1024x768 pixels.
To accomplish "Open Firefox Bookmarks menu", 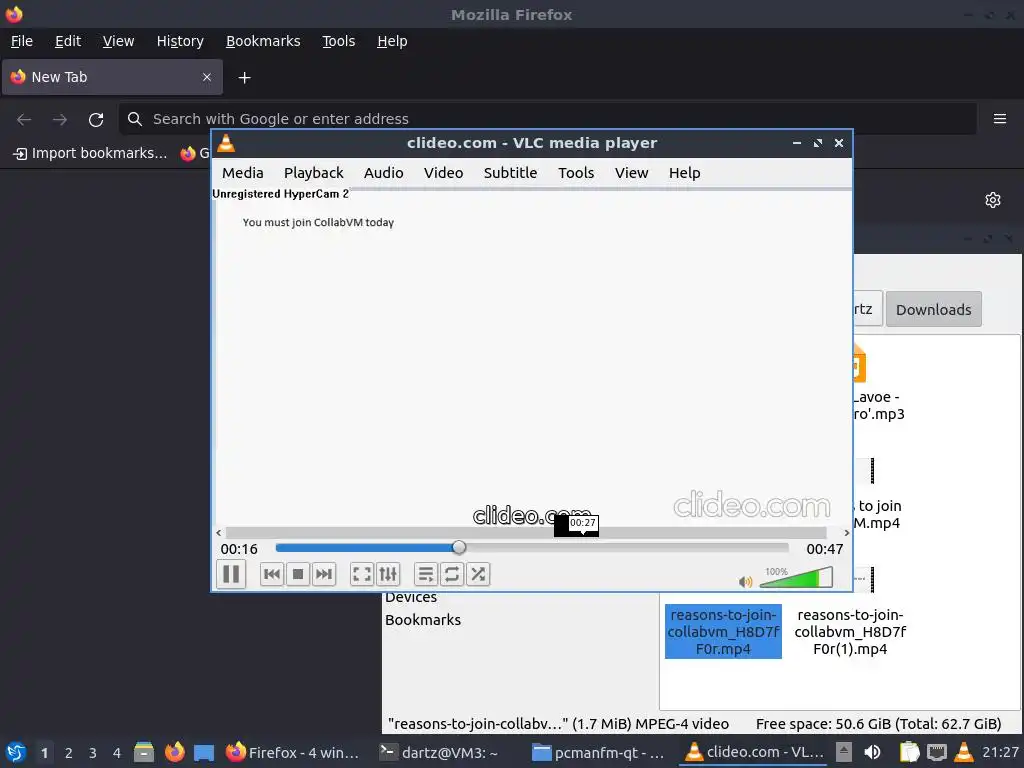I will (x=263, y=41).
